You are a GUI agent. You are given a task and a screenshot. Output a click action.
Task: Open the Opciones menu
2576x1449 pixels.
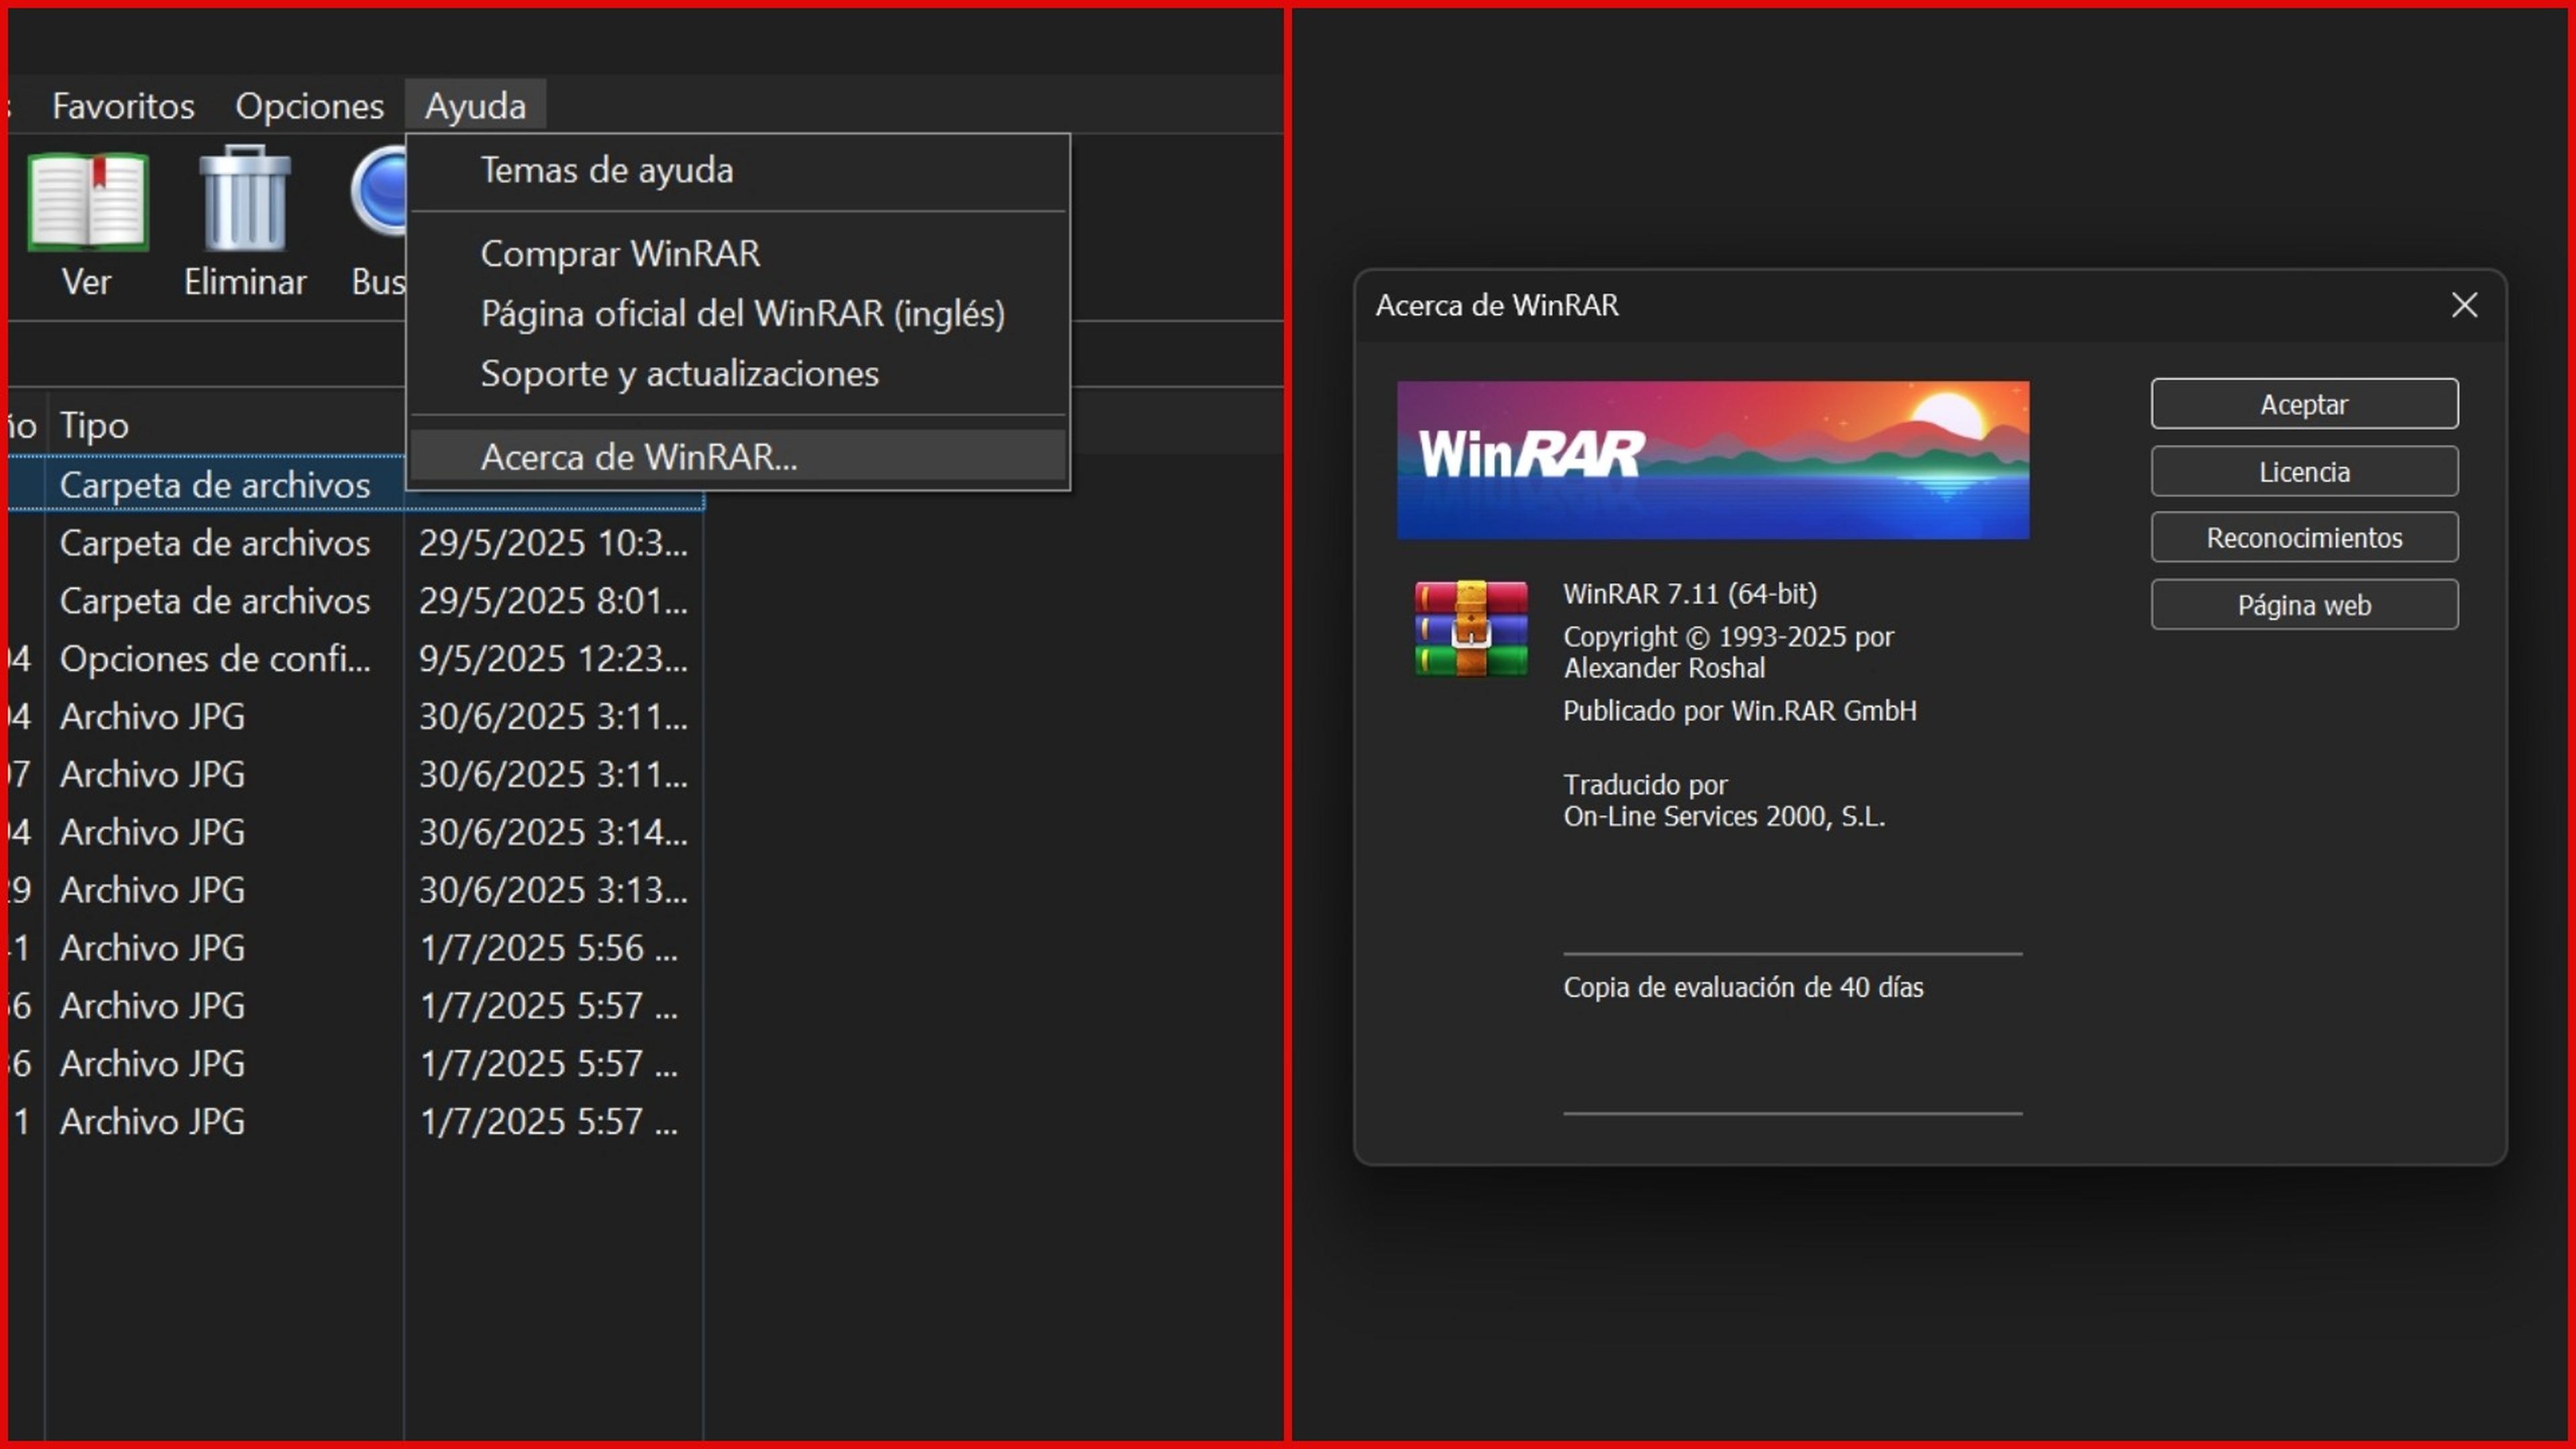pos(309,106)
